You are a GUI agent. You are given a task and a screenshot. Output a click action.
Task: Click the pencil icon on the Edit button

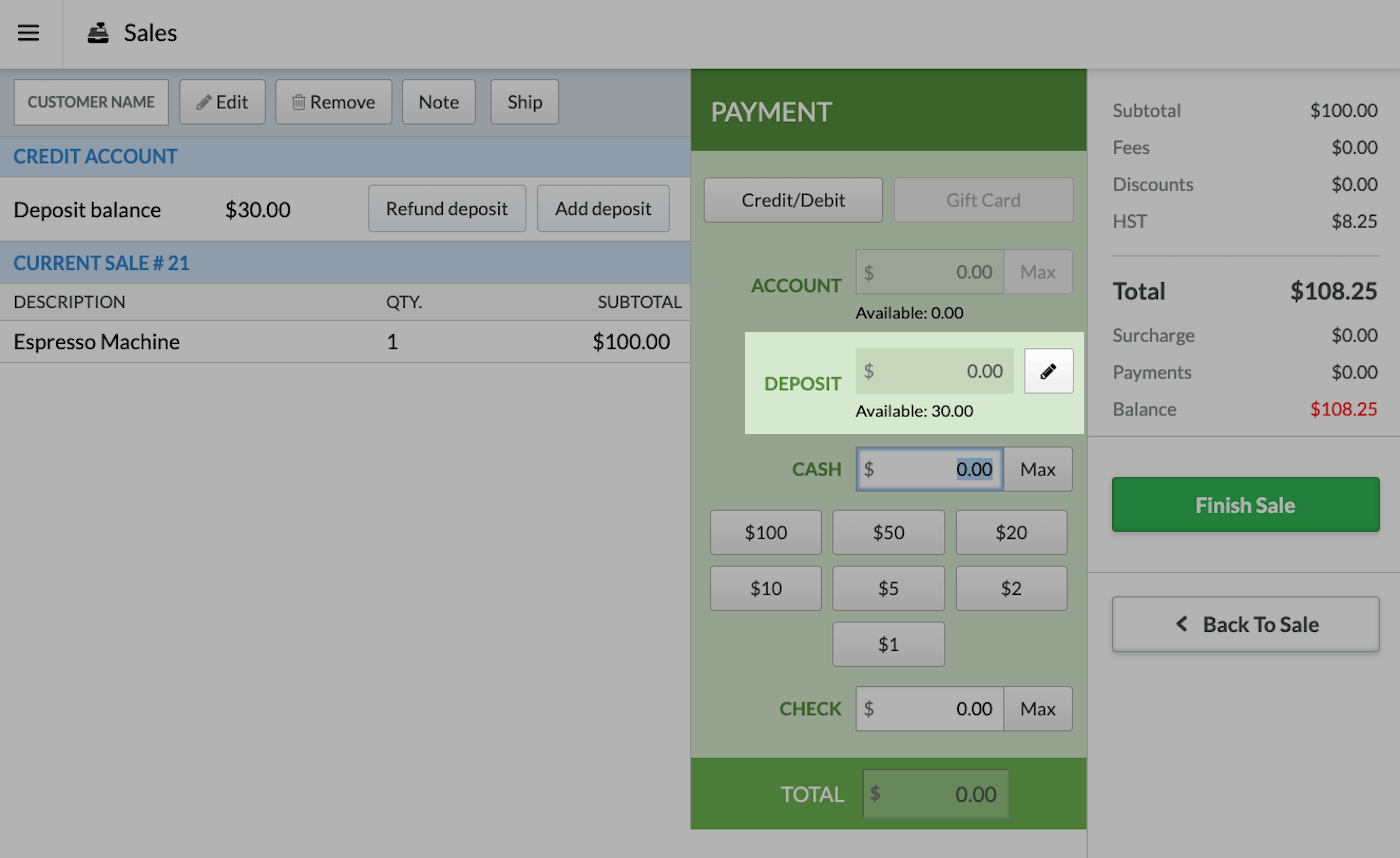tap(203, 101)
